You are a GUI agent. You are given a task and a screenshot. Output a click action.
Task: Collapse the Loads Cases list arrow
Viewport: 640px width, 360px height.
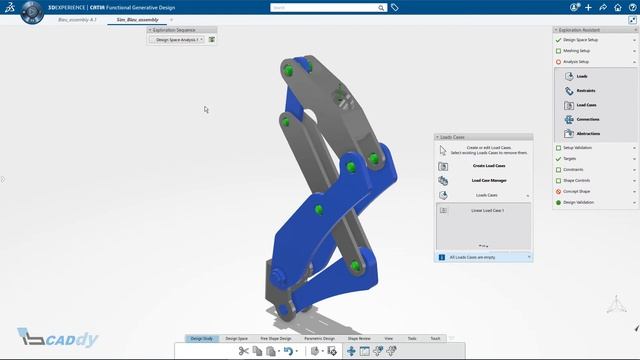[528, 196]
